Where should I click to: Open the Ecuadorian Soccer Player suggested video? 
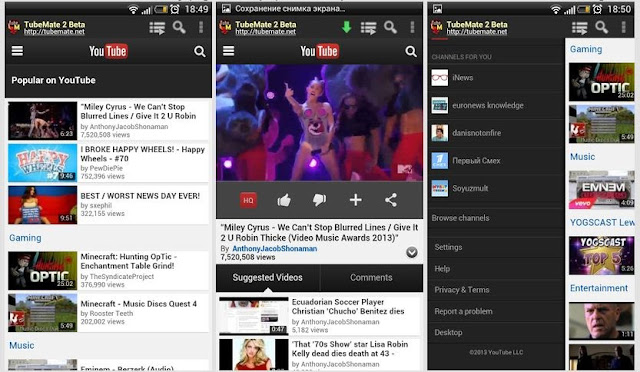click(x=320, y=316)
